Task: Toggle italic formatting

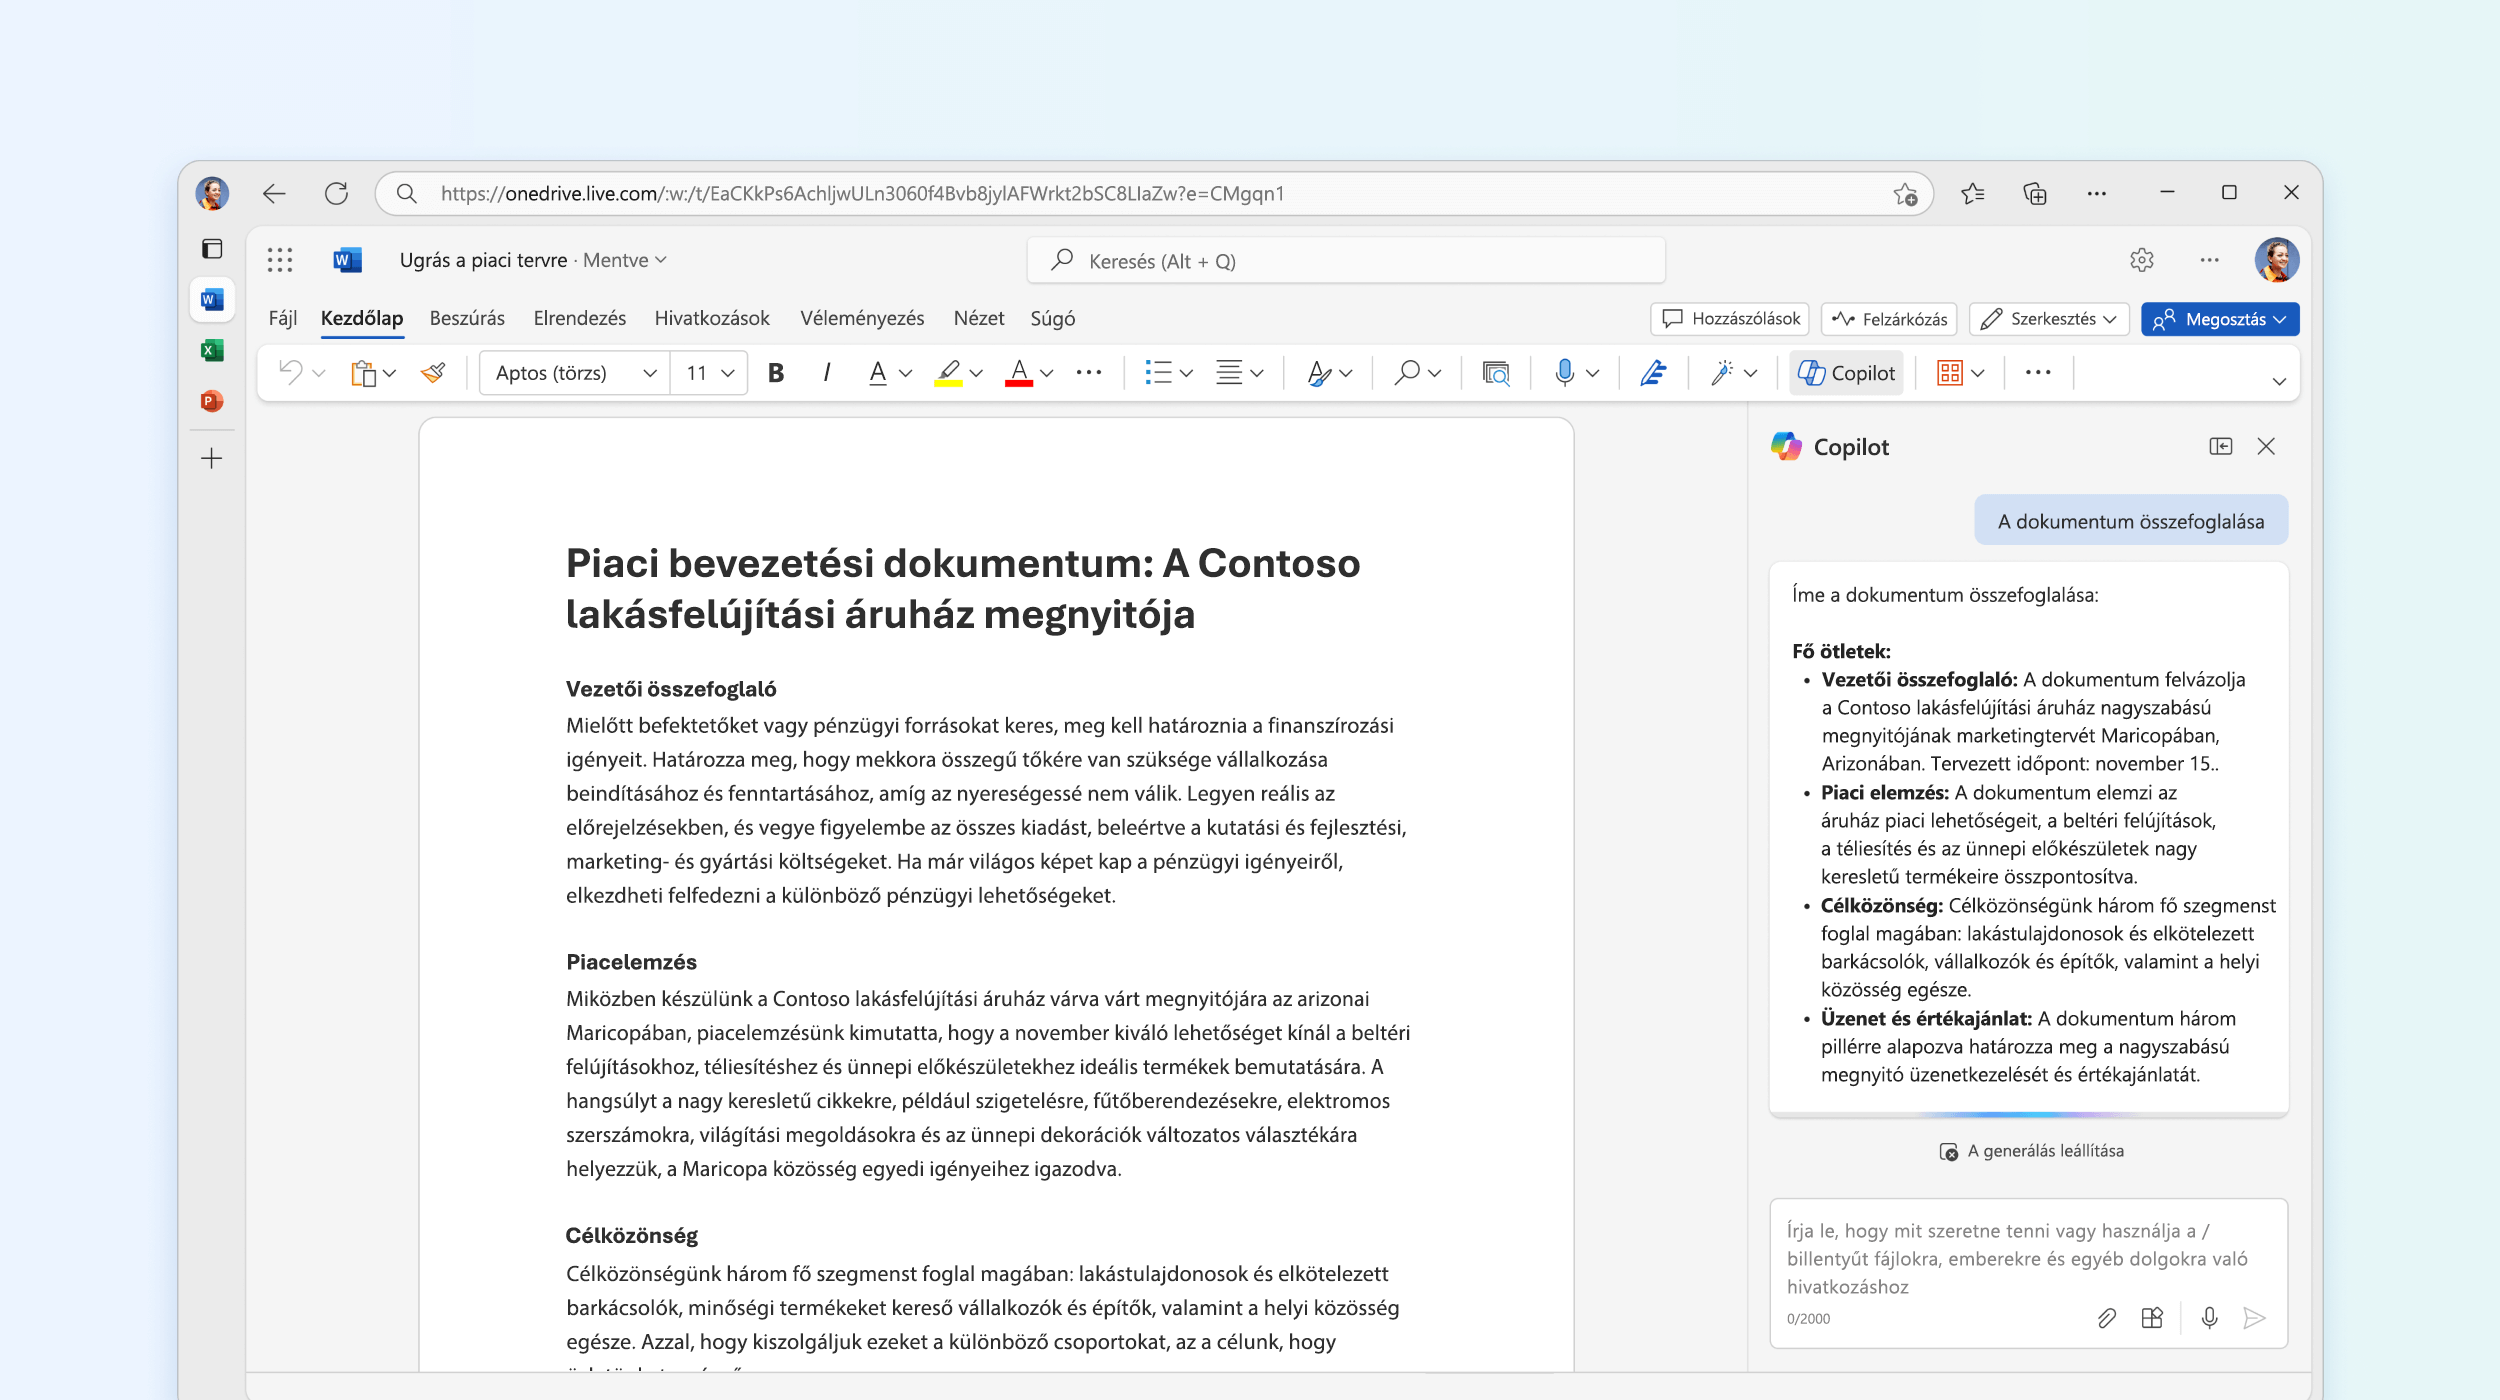Action: pyautogui.click(x=826, y=373)
